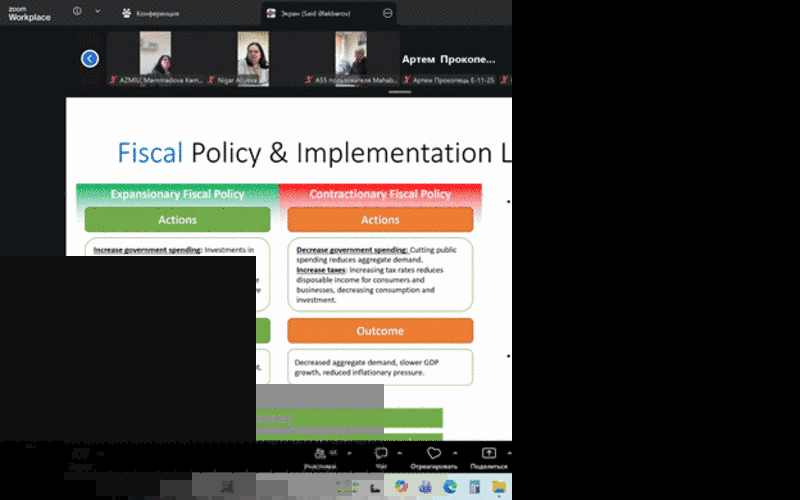
Task: Click the React (Отреагировать) heart icon
Action: click(433, 454)
